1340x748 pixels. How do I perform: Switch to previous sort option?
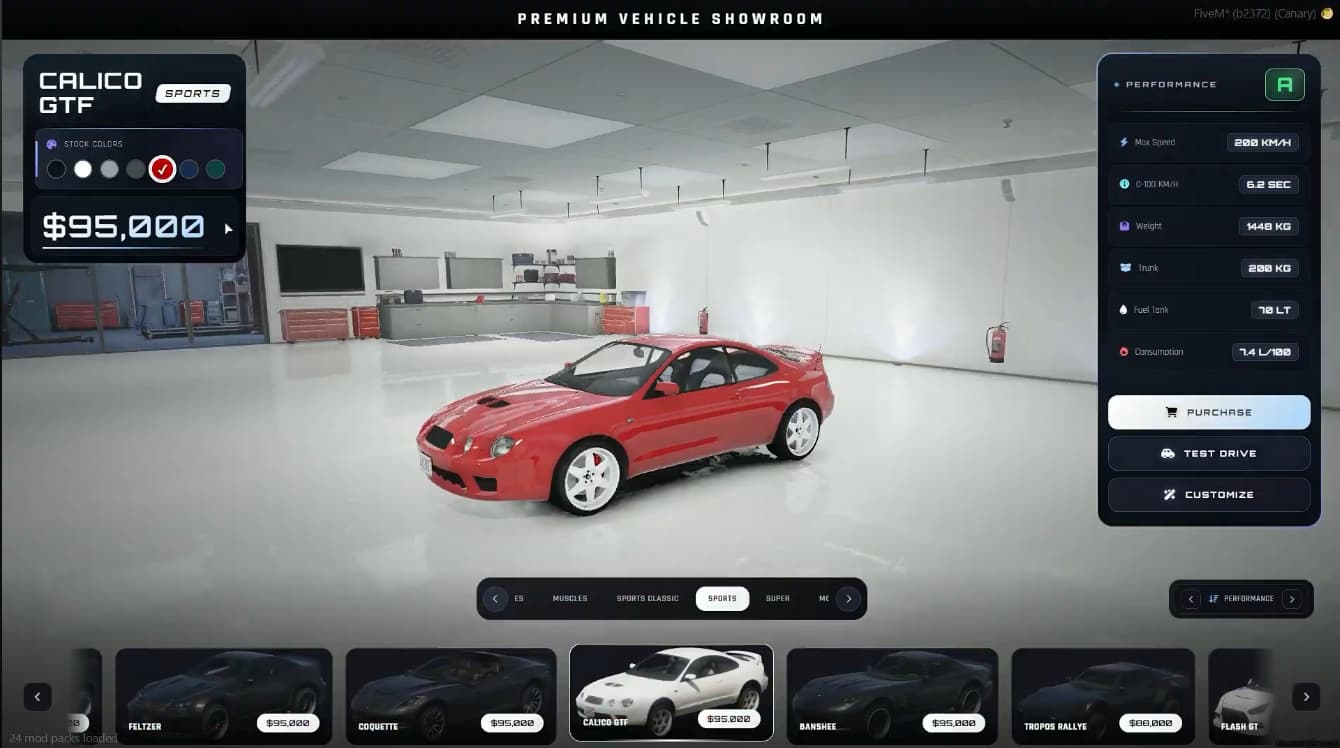point(1190,599)
